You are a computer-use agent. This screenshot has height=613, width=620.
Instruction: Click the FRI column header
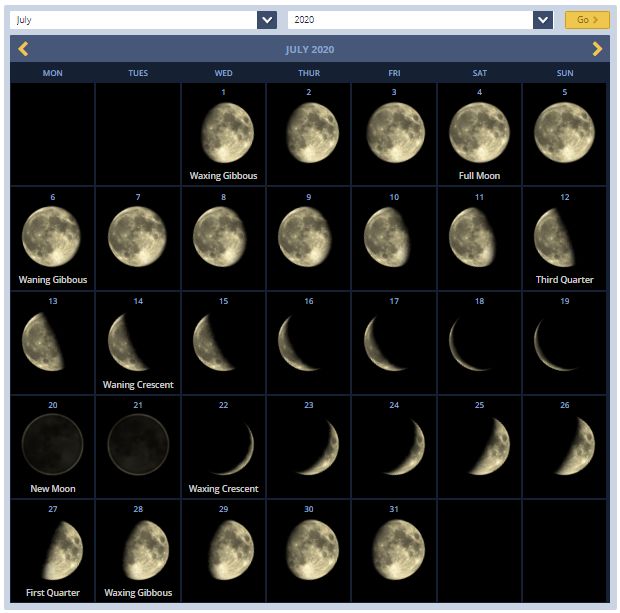394,73
